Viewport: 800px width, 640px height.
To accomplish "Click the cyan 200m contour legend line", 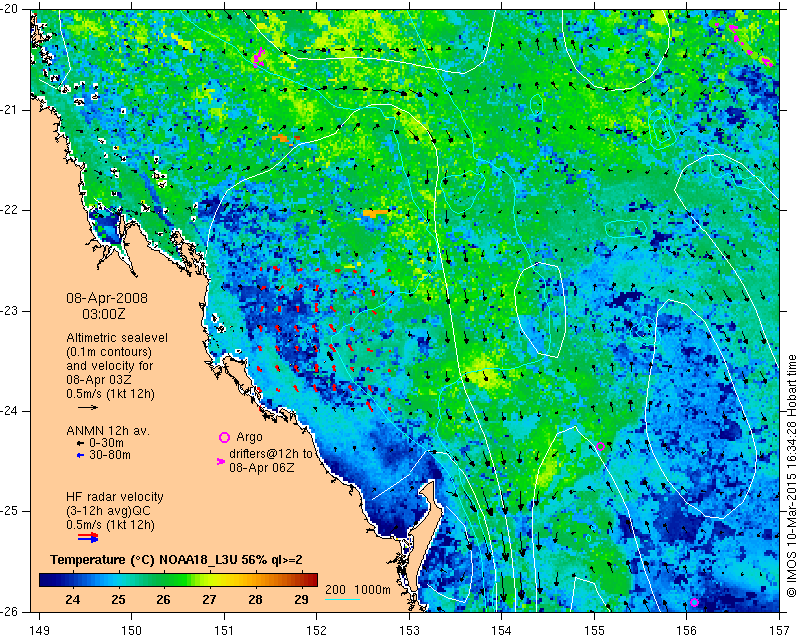I will (342, 599).
